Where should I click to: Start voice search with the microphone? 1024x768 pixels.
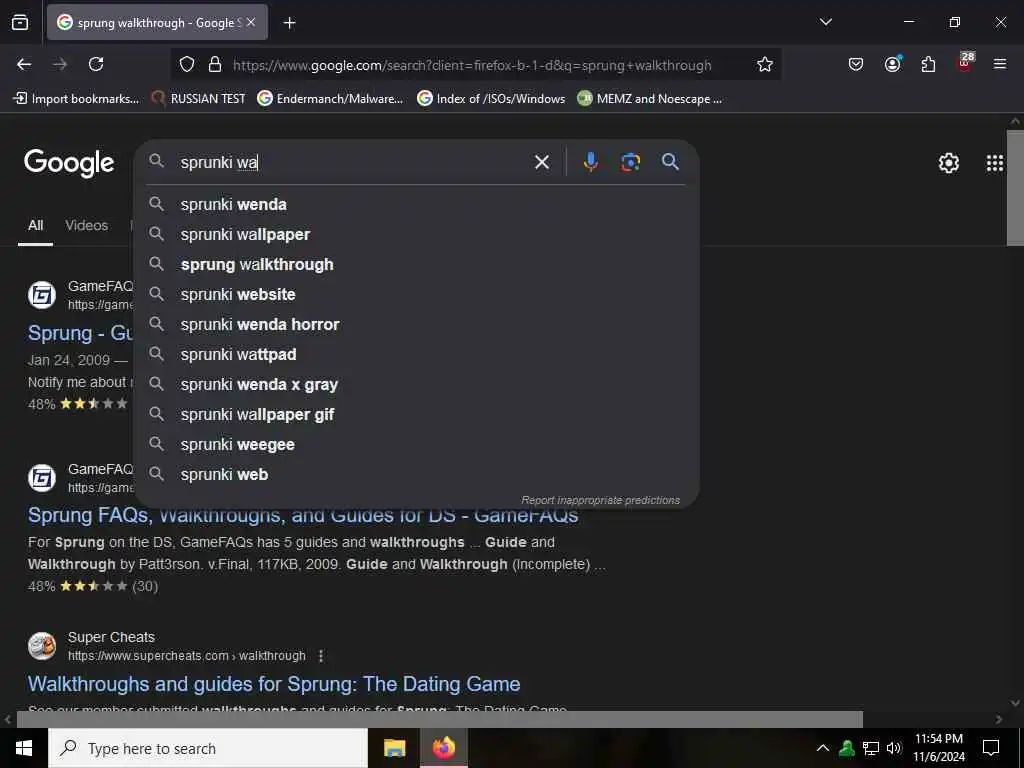(x=590, y=162)
